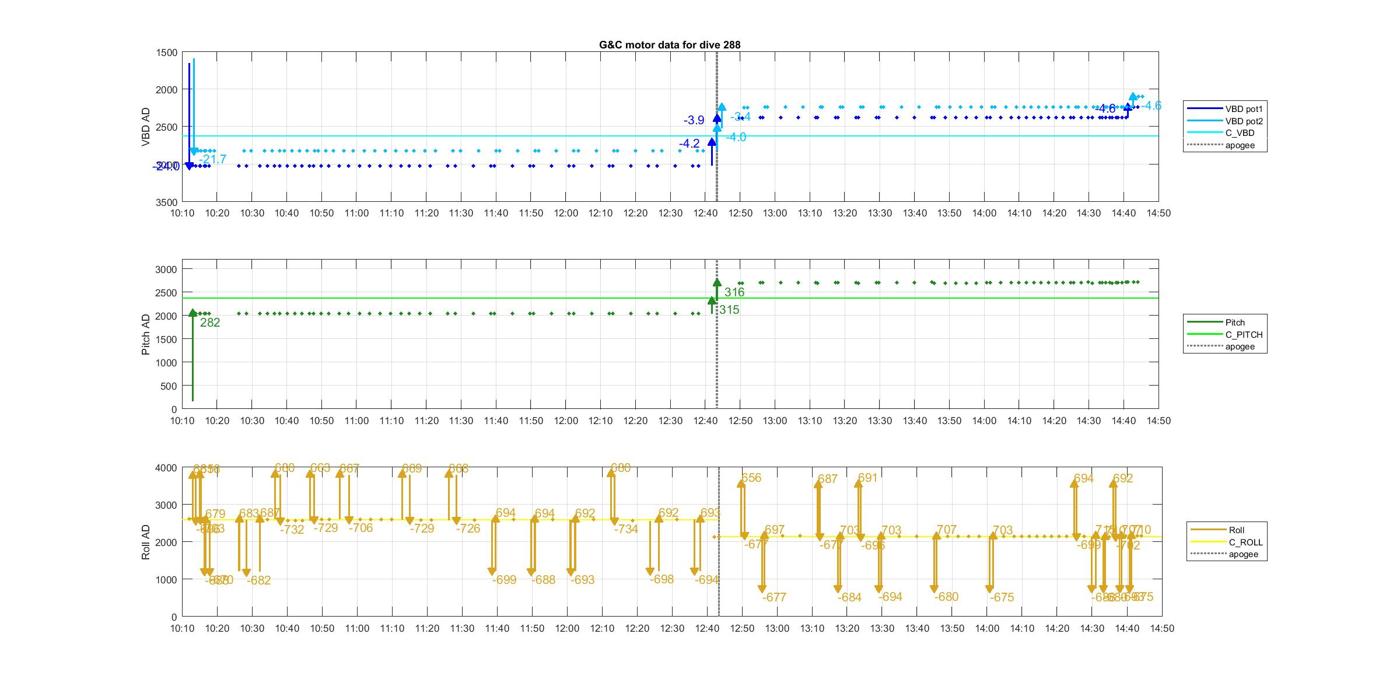Click the '316' pitch data label
Screen dimensions: 1400x693
734,293
